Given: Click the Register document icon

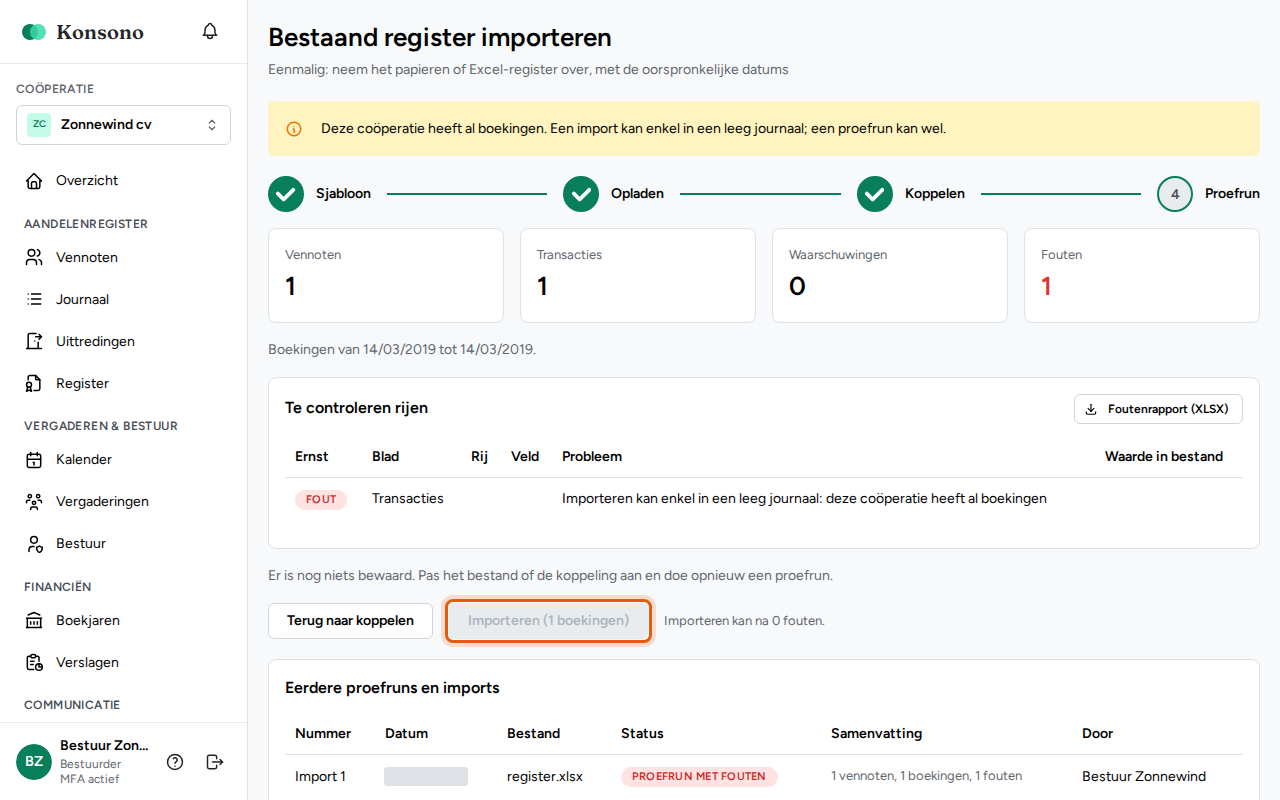Looking at the screenshot, I should [x=34, y=384].
